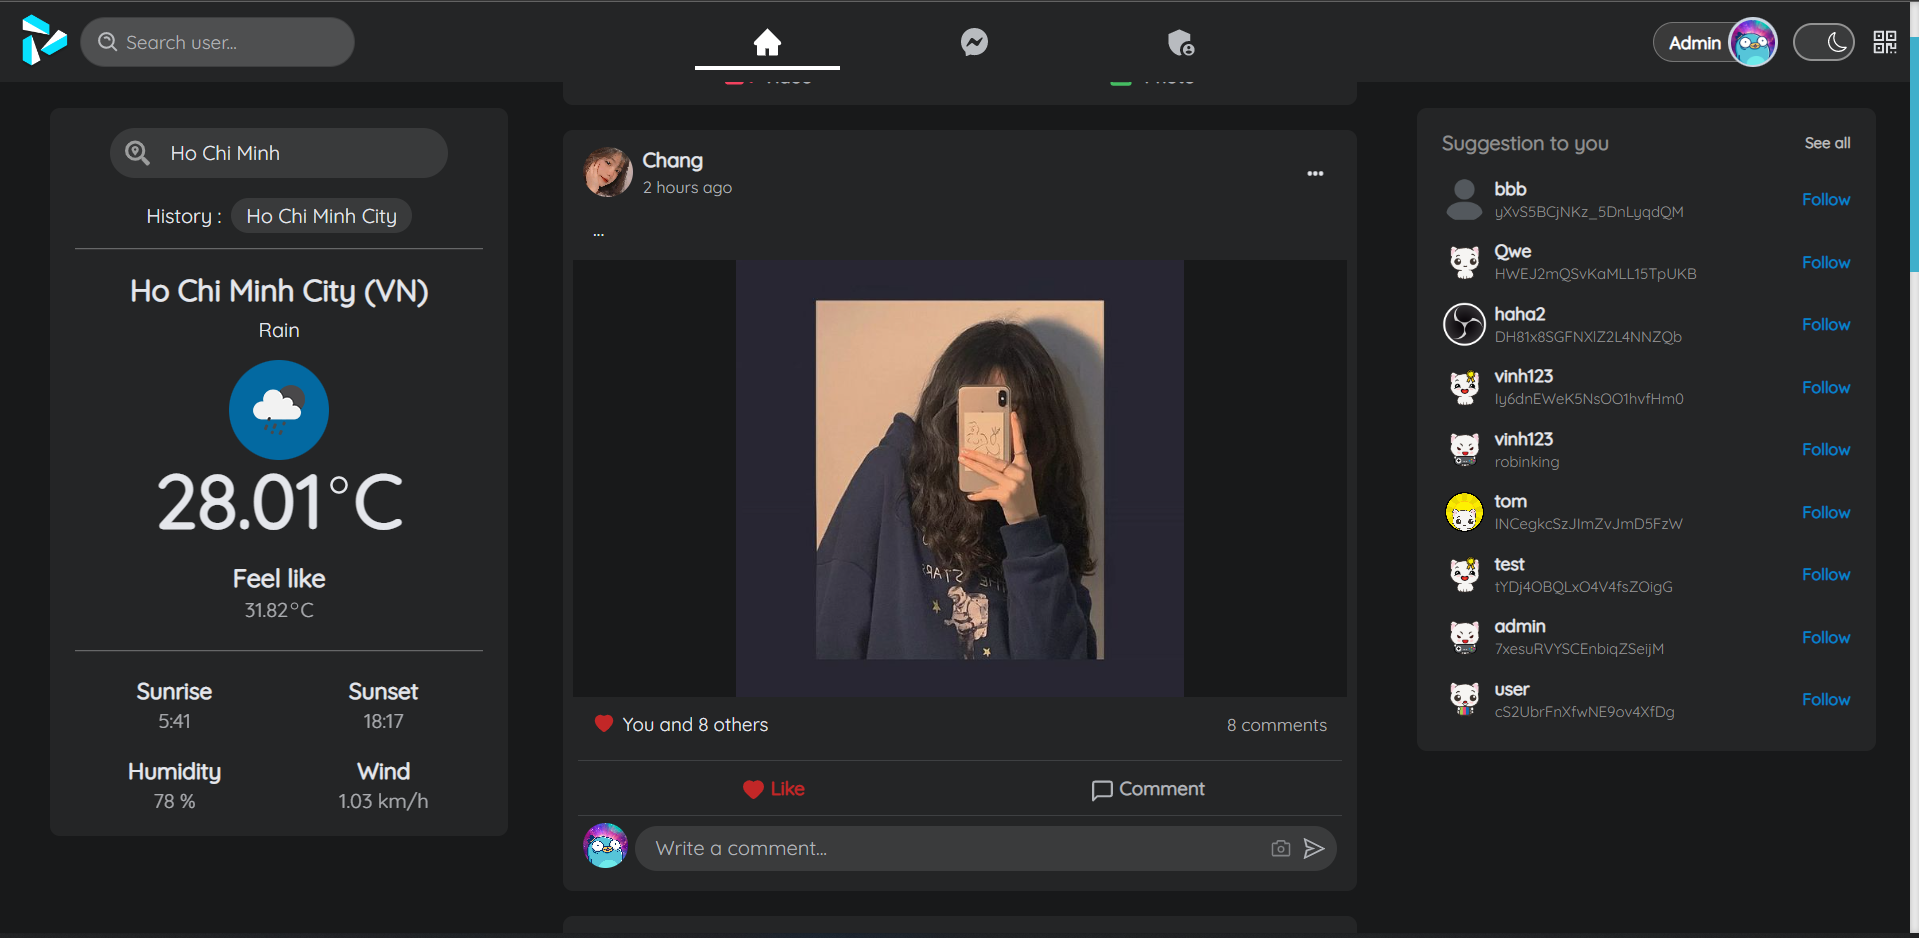The height and width of the screenshot is (938, 1919).
Task: Select the friends/groups icon in top navigation
Action: (x=1180, y=42)
